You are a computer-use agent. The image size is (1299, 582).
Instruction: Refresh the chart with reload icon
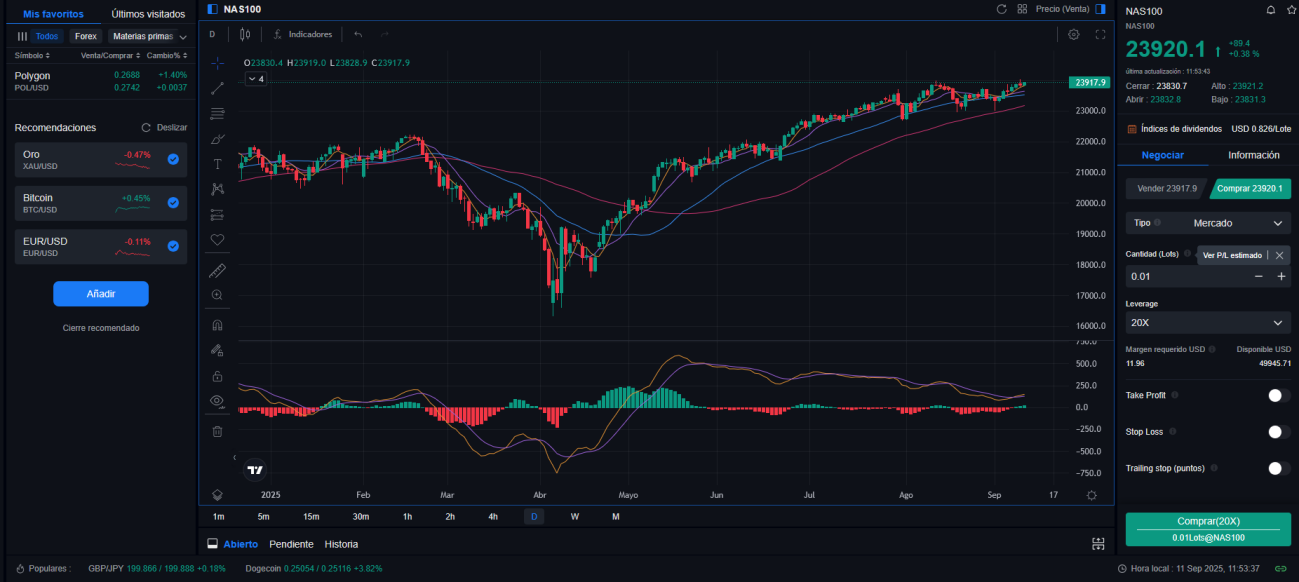click(x=1001, y=9)
